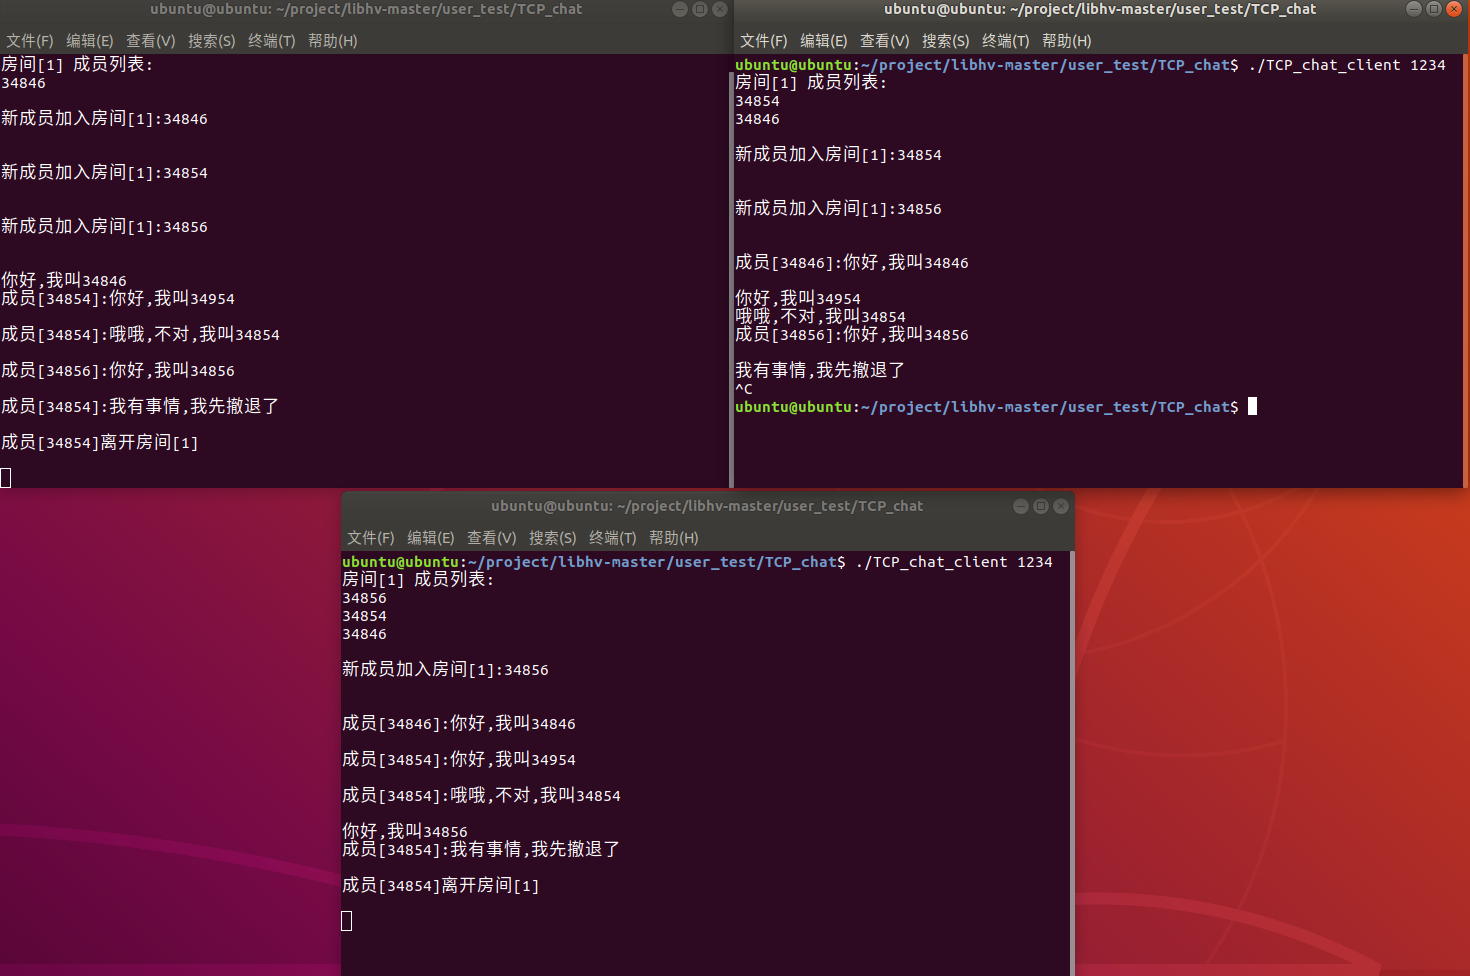Click "成员[34854]:哦哦,不对,我叫34854" in top-left terminal
This screenshot has height=976, width=1470.
pos(141,334)
